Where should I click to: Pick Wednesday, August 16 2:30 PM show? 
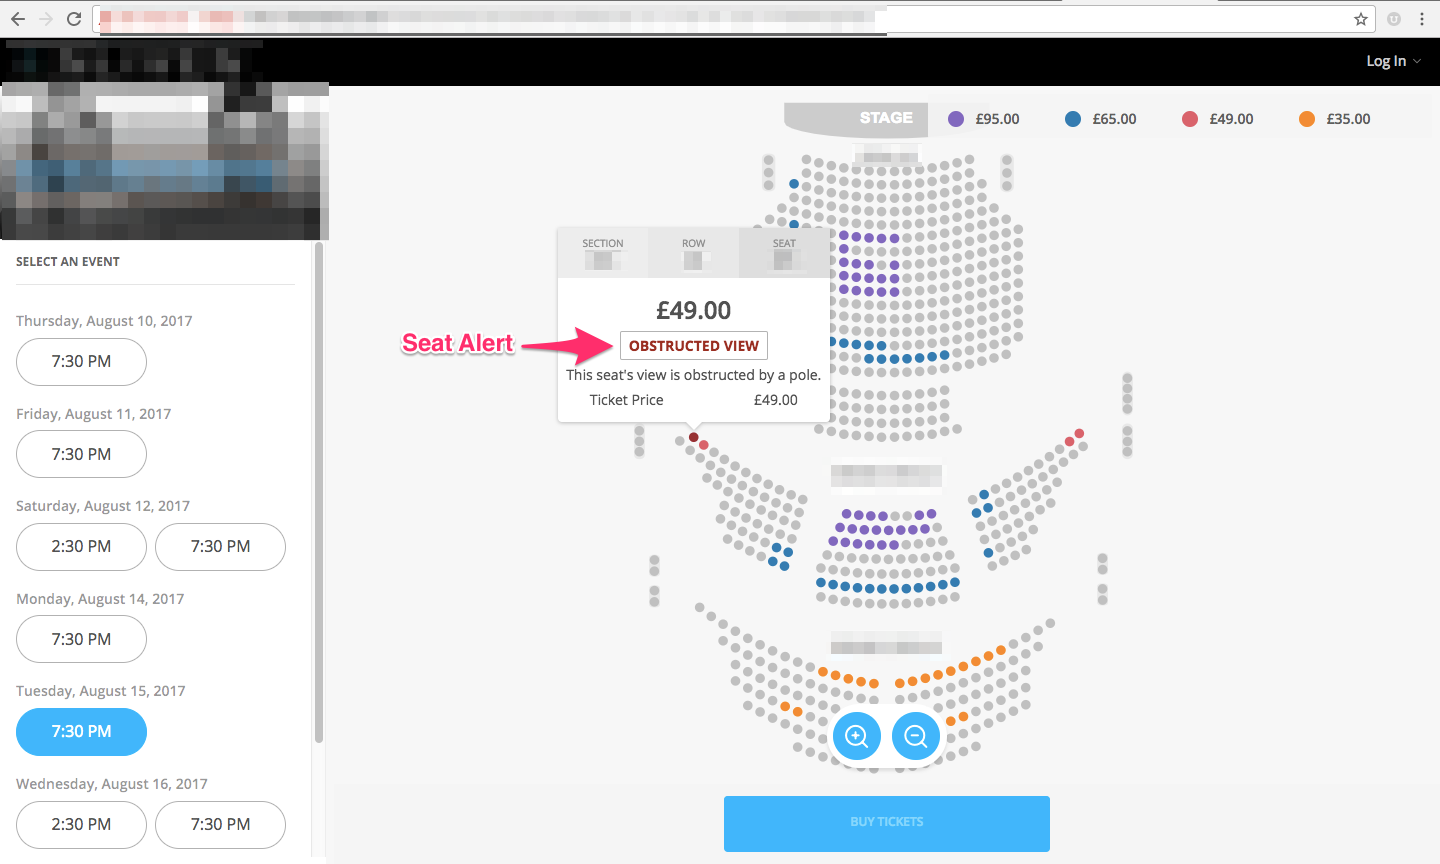click(81, 824)
